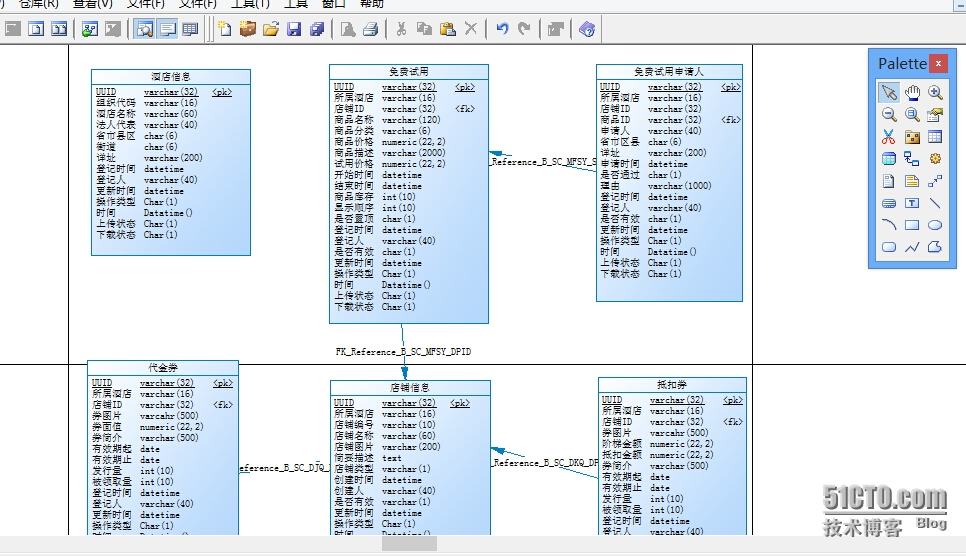The height and width of the screenshot is (556, 966).
Task: Click the Print toolbar icon
Action: 370,29
